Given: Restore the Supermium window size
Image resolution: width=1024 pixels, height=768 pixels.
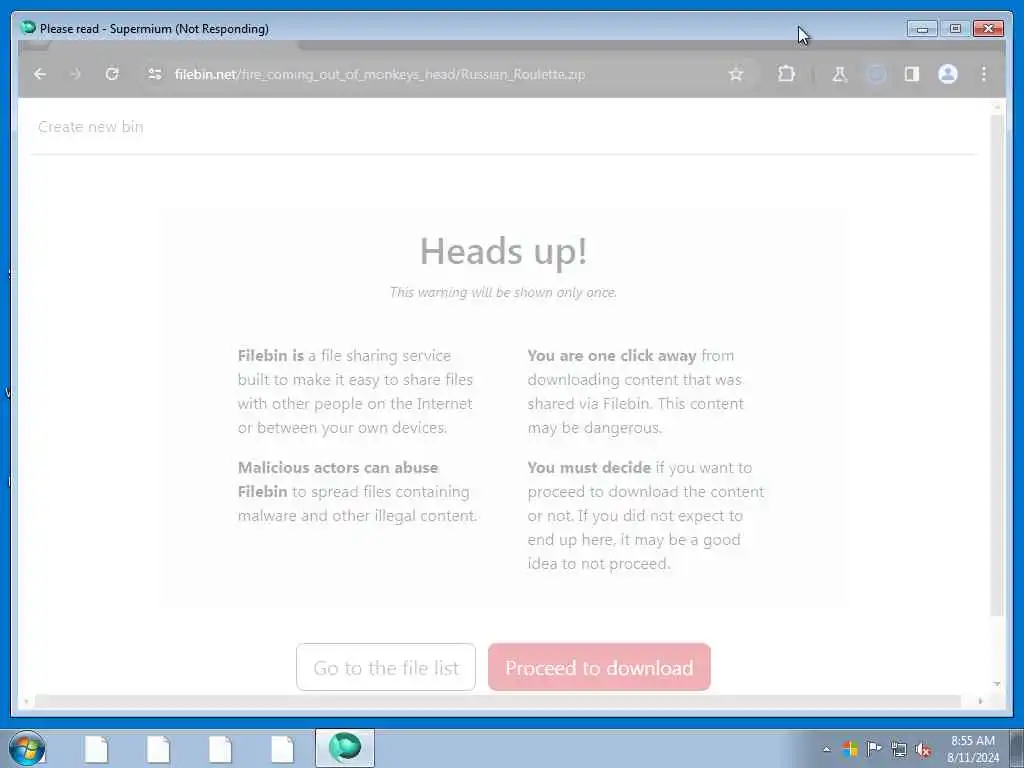Looking at the screenshot, I should point(955,28).
